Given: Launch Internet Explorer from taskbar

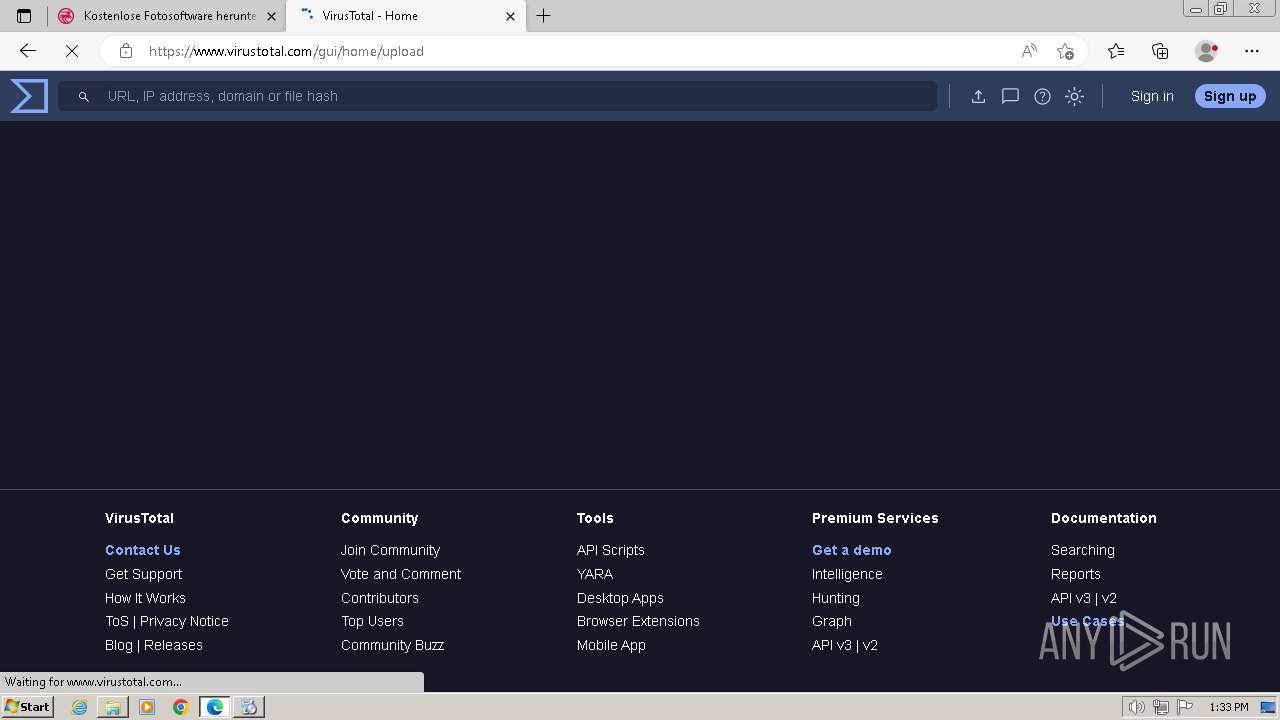Looking at the screenshot, I should tap(79, 707).
